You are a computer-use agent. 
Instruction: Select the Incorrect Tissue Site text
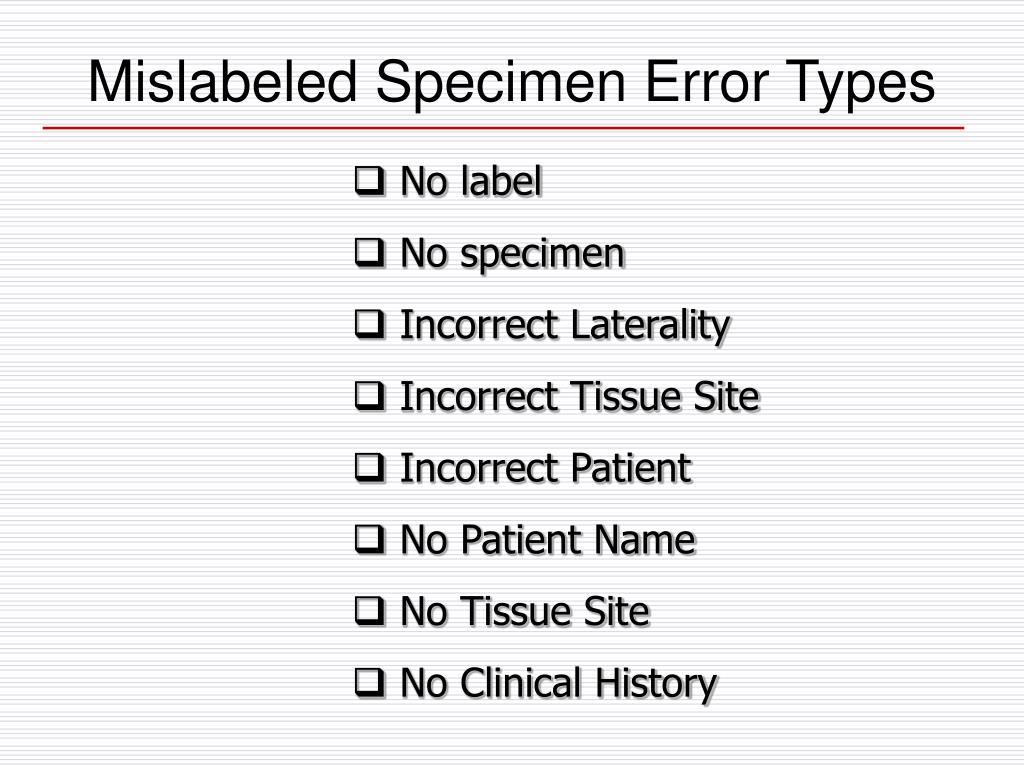point(580,397)
